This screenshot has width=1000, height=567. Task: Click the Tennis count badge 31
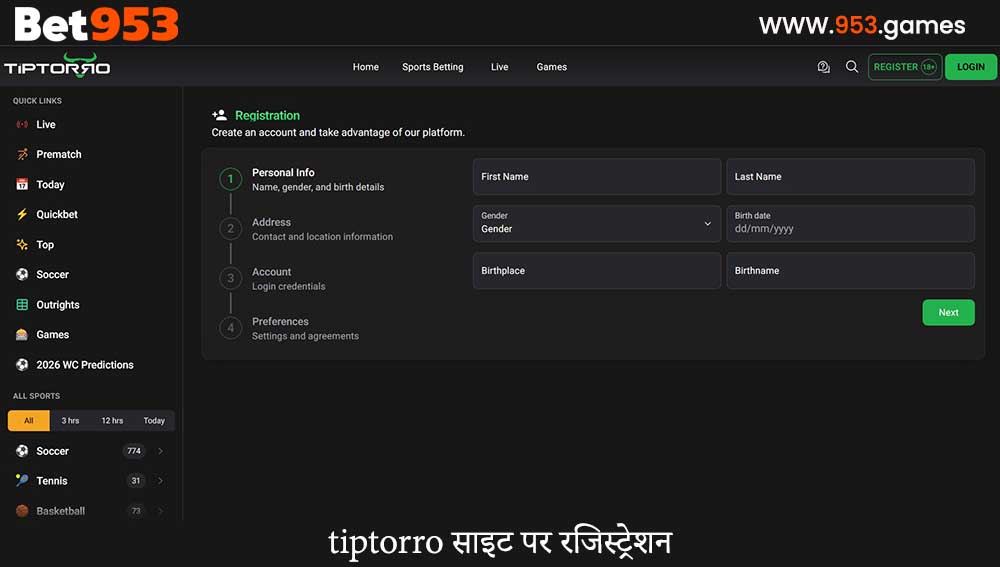pyautogui.click(x=135, y=481)
